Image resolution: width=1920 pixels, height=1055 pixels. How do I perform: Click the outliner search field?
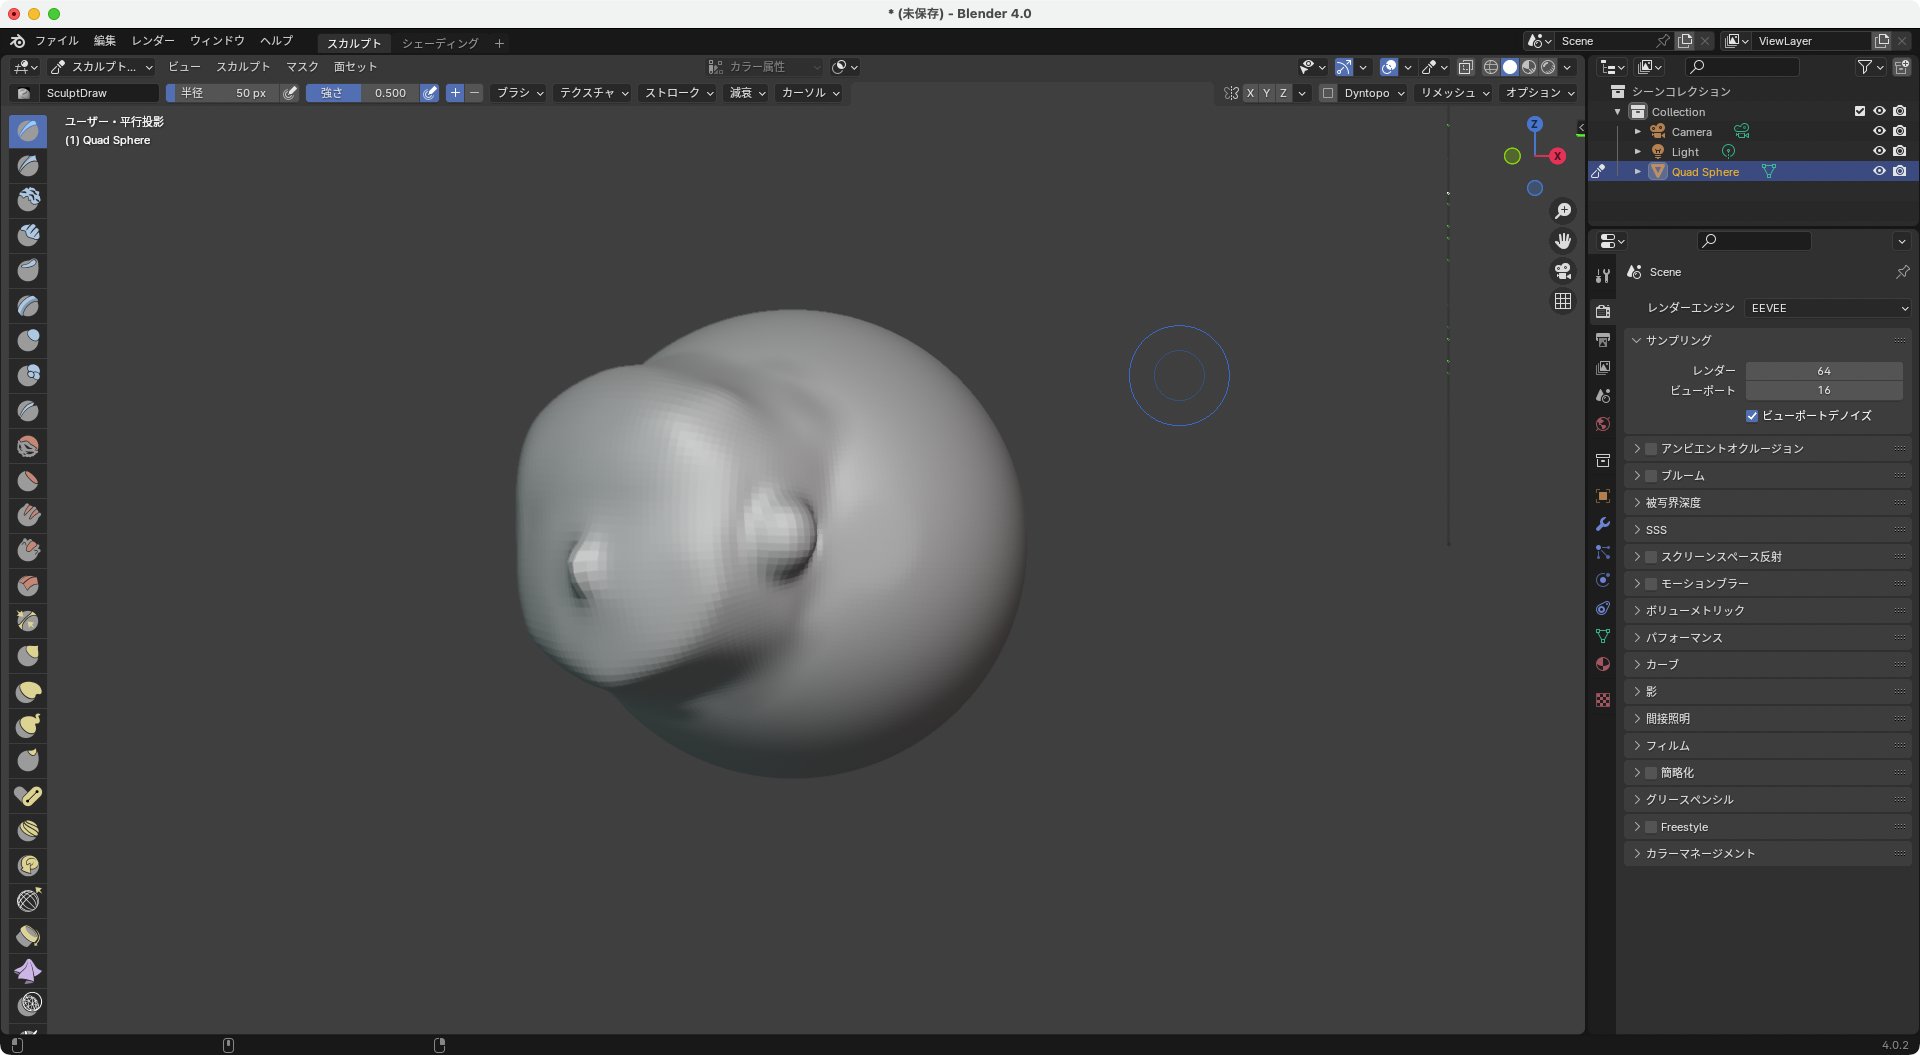(1742, 67)
